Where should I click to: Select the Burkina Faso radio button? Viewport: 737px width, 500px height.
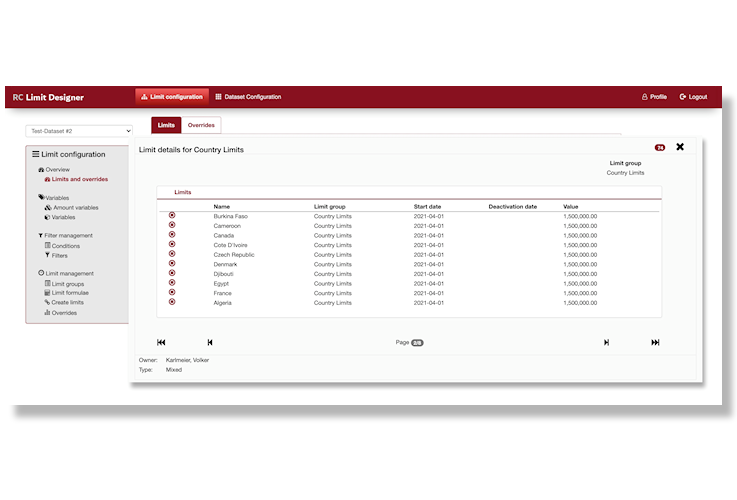172,215
